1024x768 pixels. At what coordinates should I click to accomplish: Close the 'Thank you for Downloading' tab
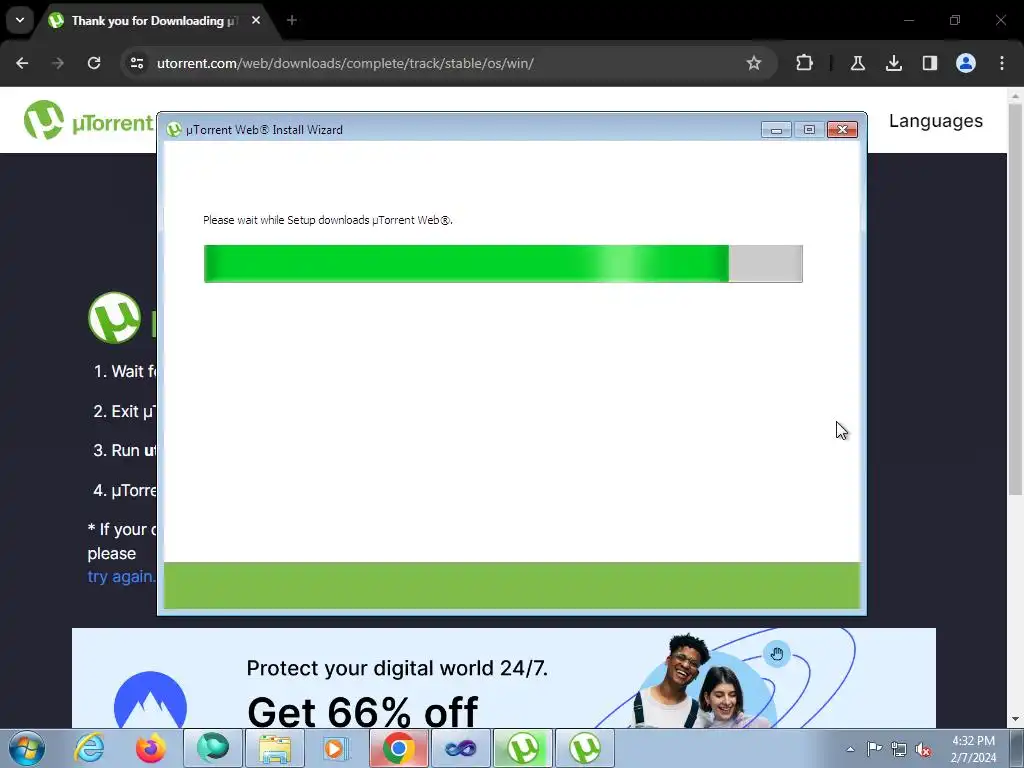point(256,20)
